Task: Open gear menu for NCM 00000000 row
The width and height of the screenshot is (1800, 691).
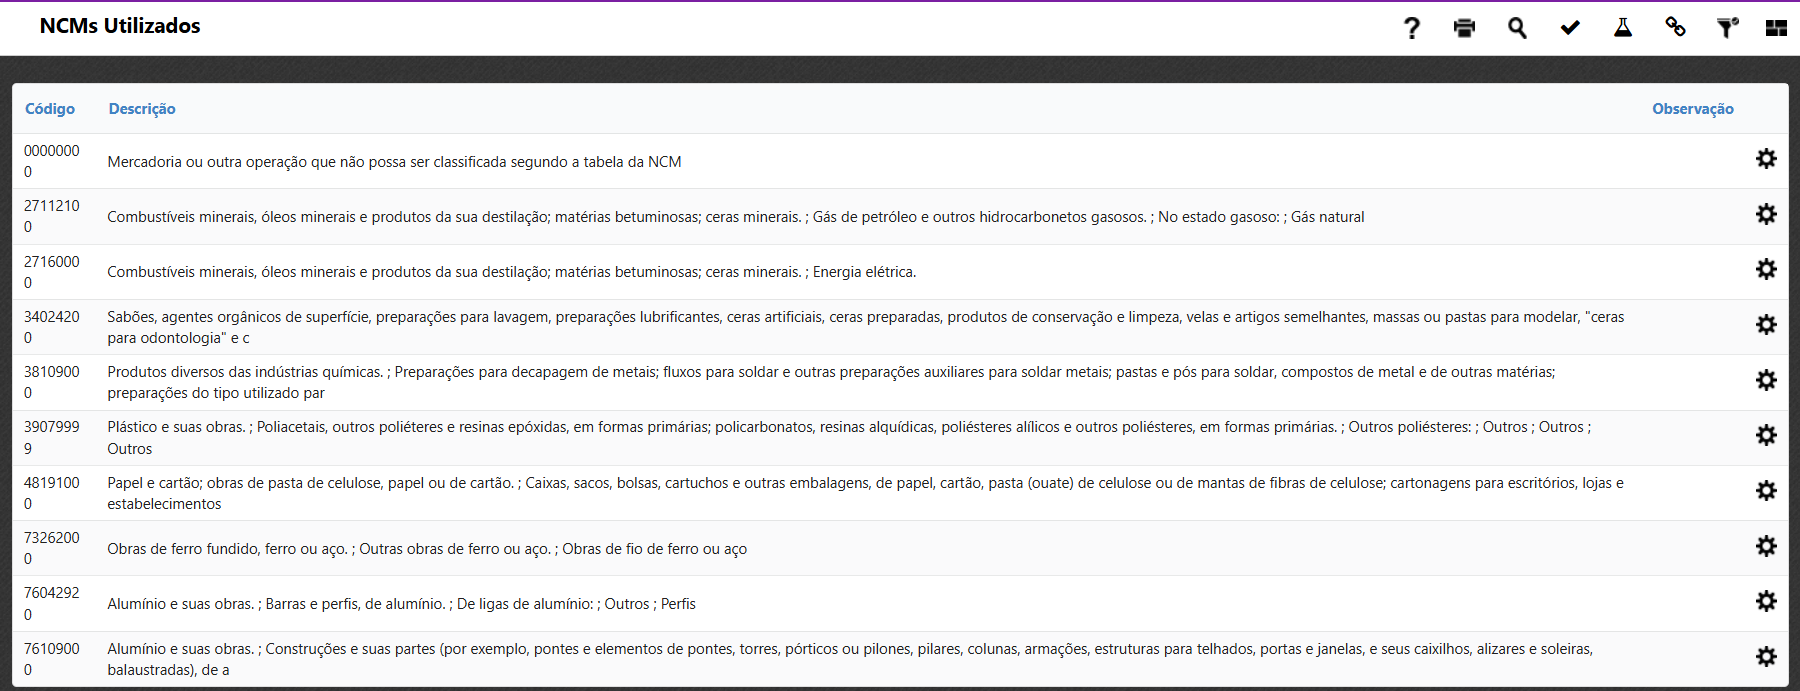Action: [1766, 159]
